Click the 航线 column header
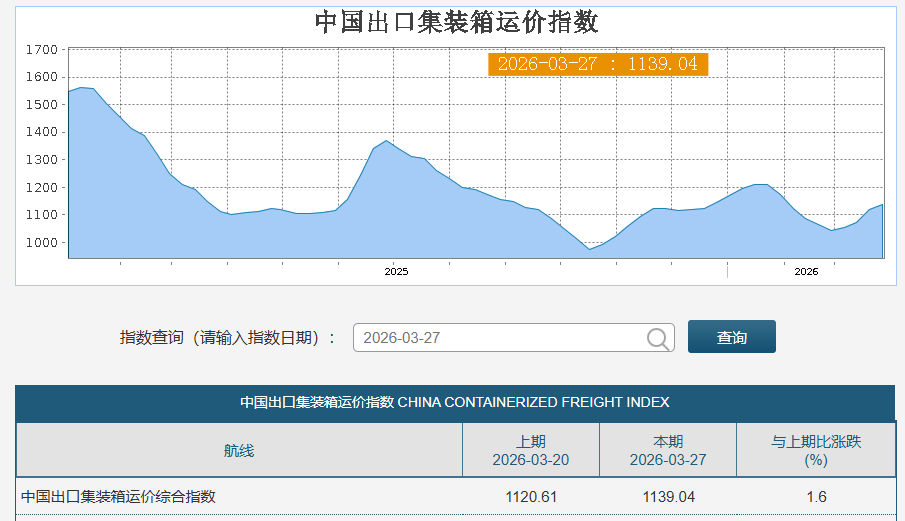Viewport: 905px width, 521px height. (239, 450)
